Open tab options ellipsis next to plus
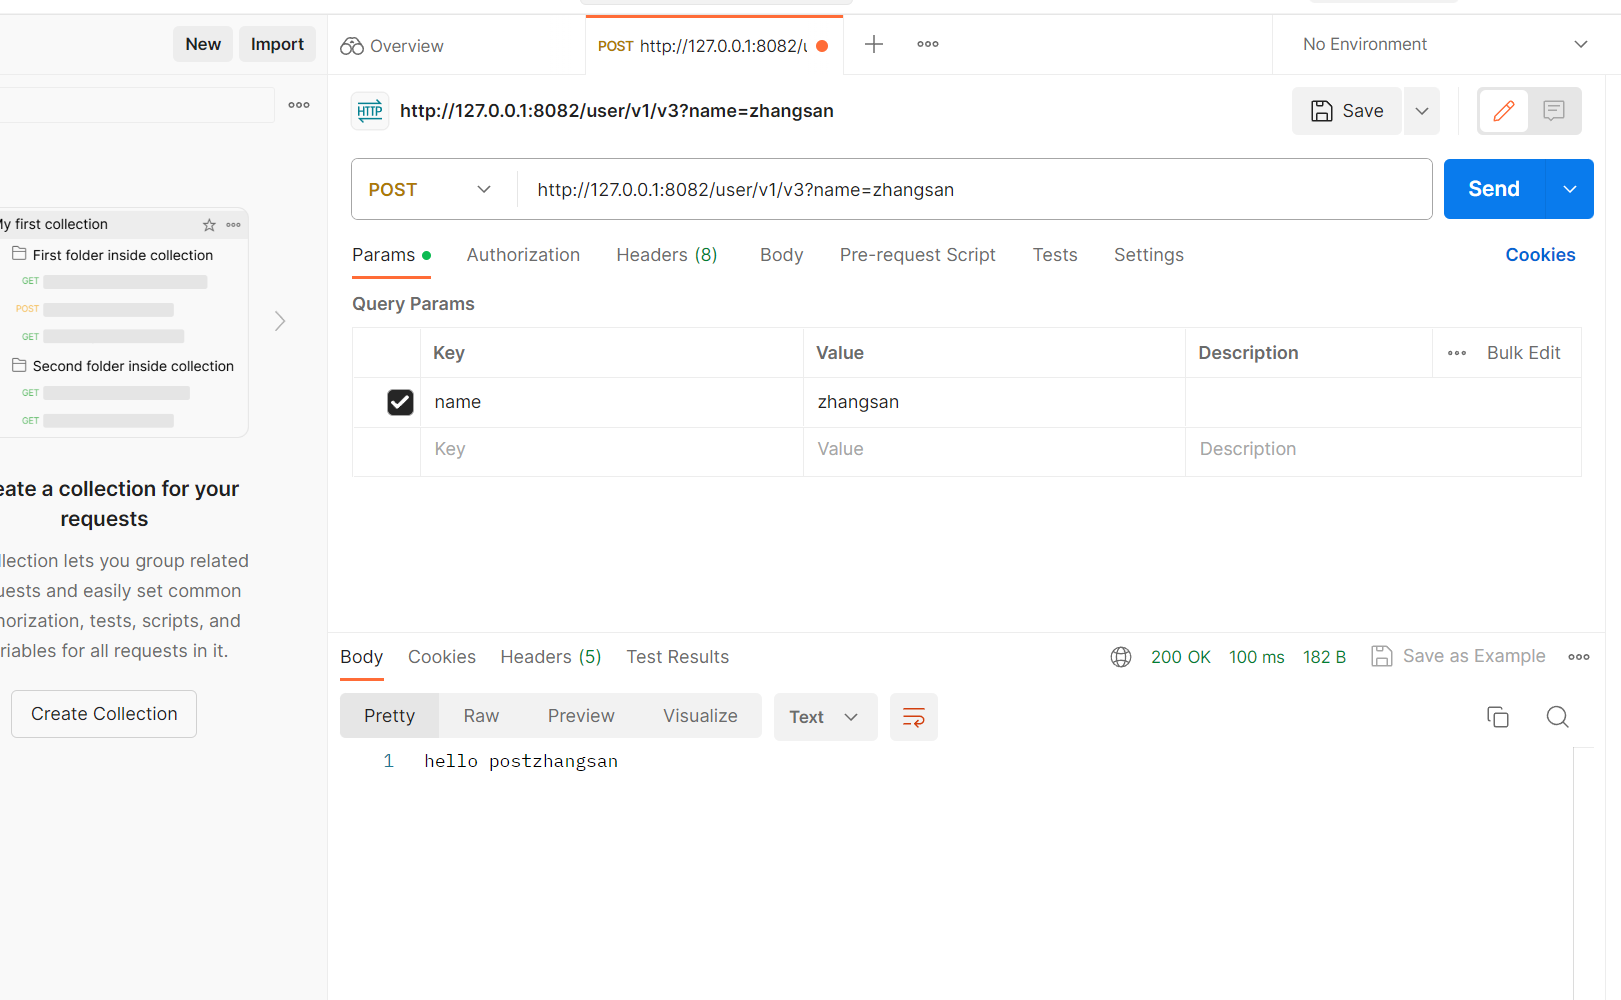Screen dimensions: 1621x1000 click(928, 44)
